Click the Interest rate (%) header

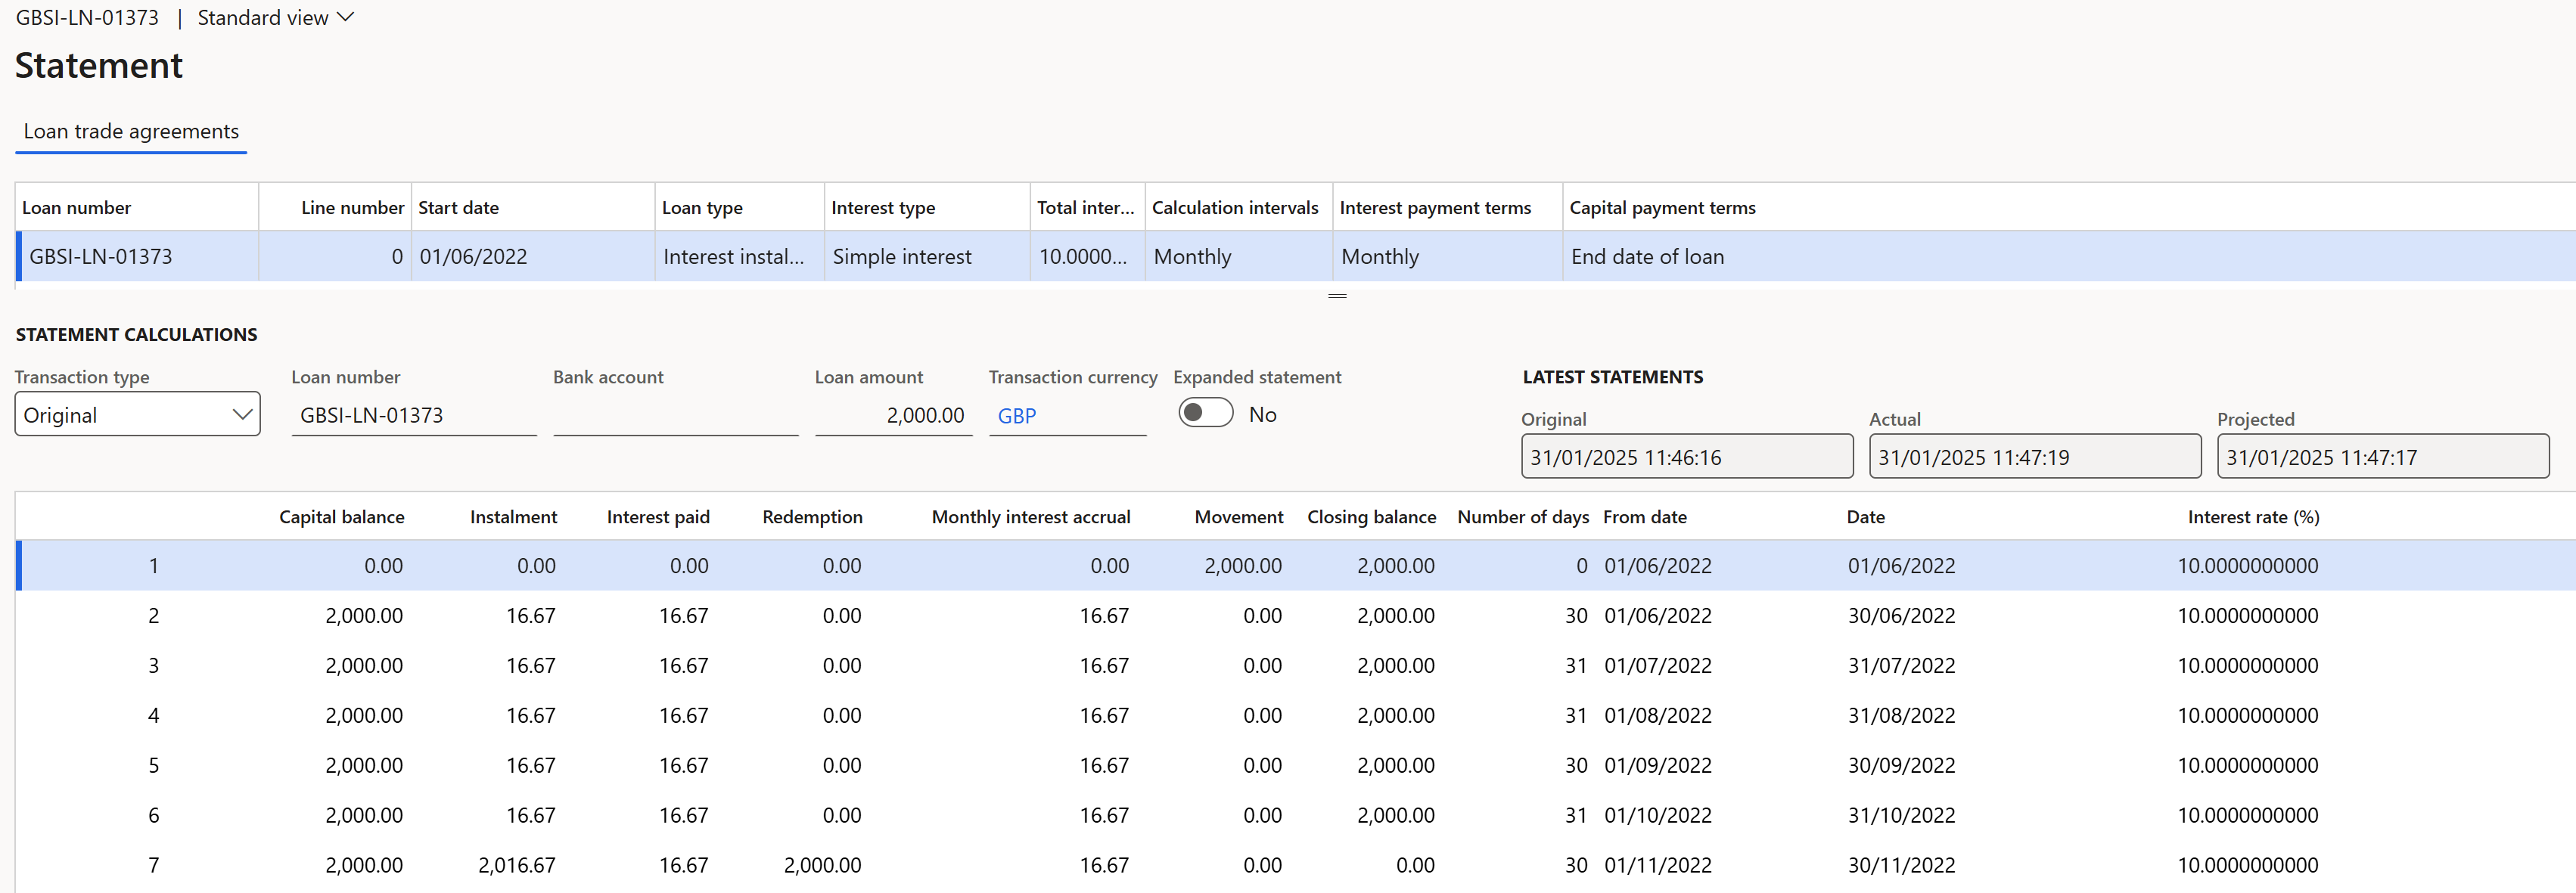click(x=2253, y=517)
